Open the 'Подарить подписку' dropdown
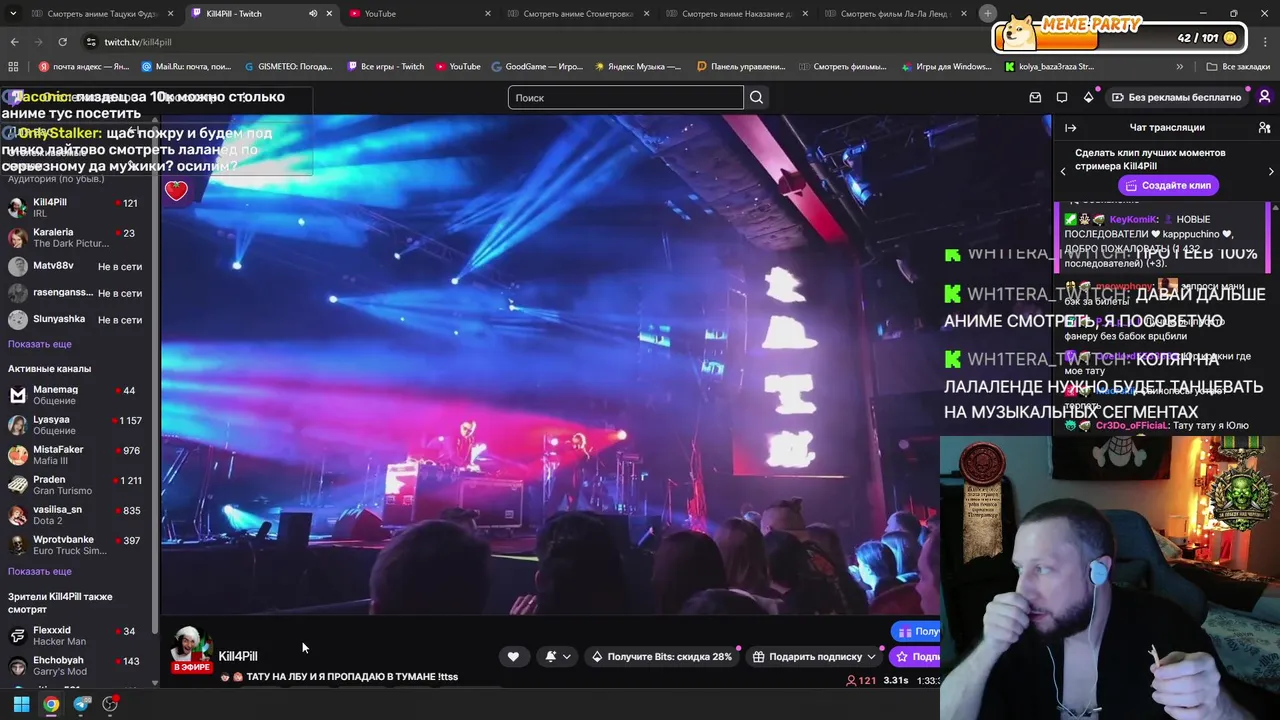This screenshot has width=1280, height=720. (x=816, y=656)
